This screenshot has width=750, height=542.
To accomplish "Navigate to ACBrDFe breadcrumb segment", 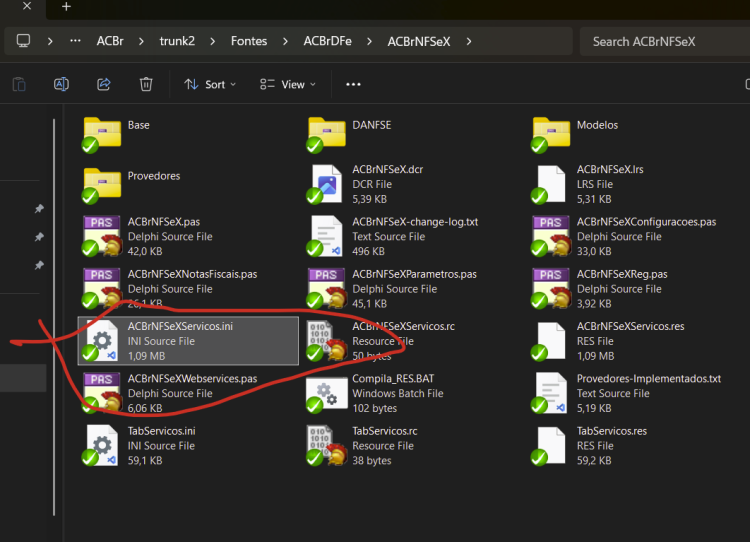I will tap(327, 41).
